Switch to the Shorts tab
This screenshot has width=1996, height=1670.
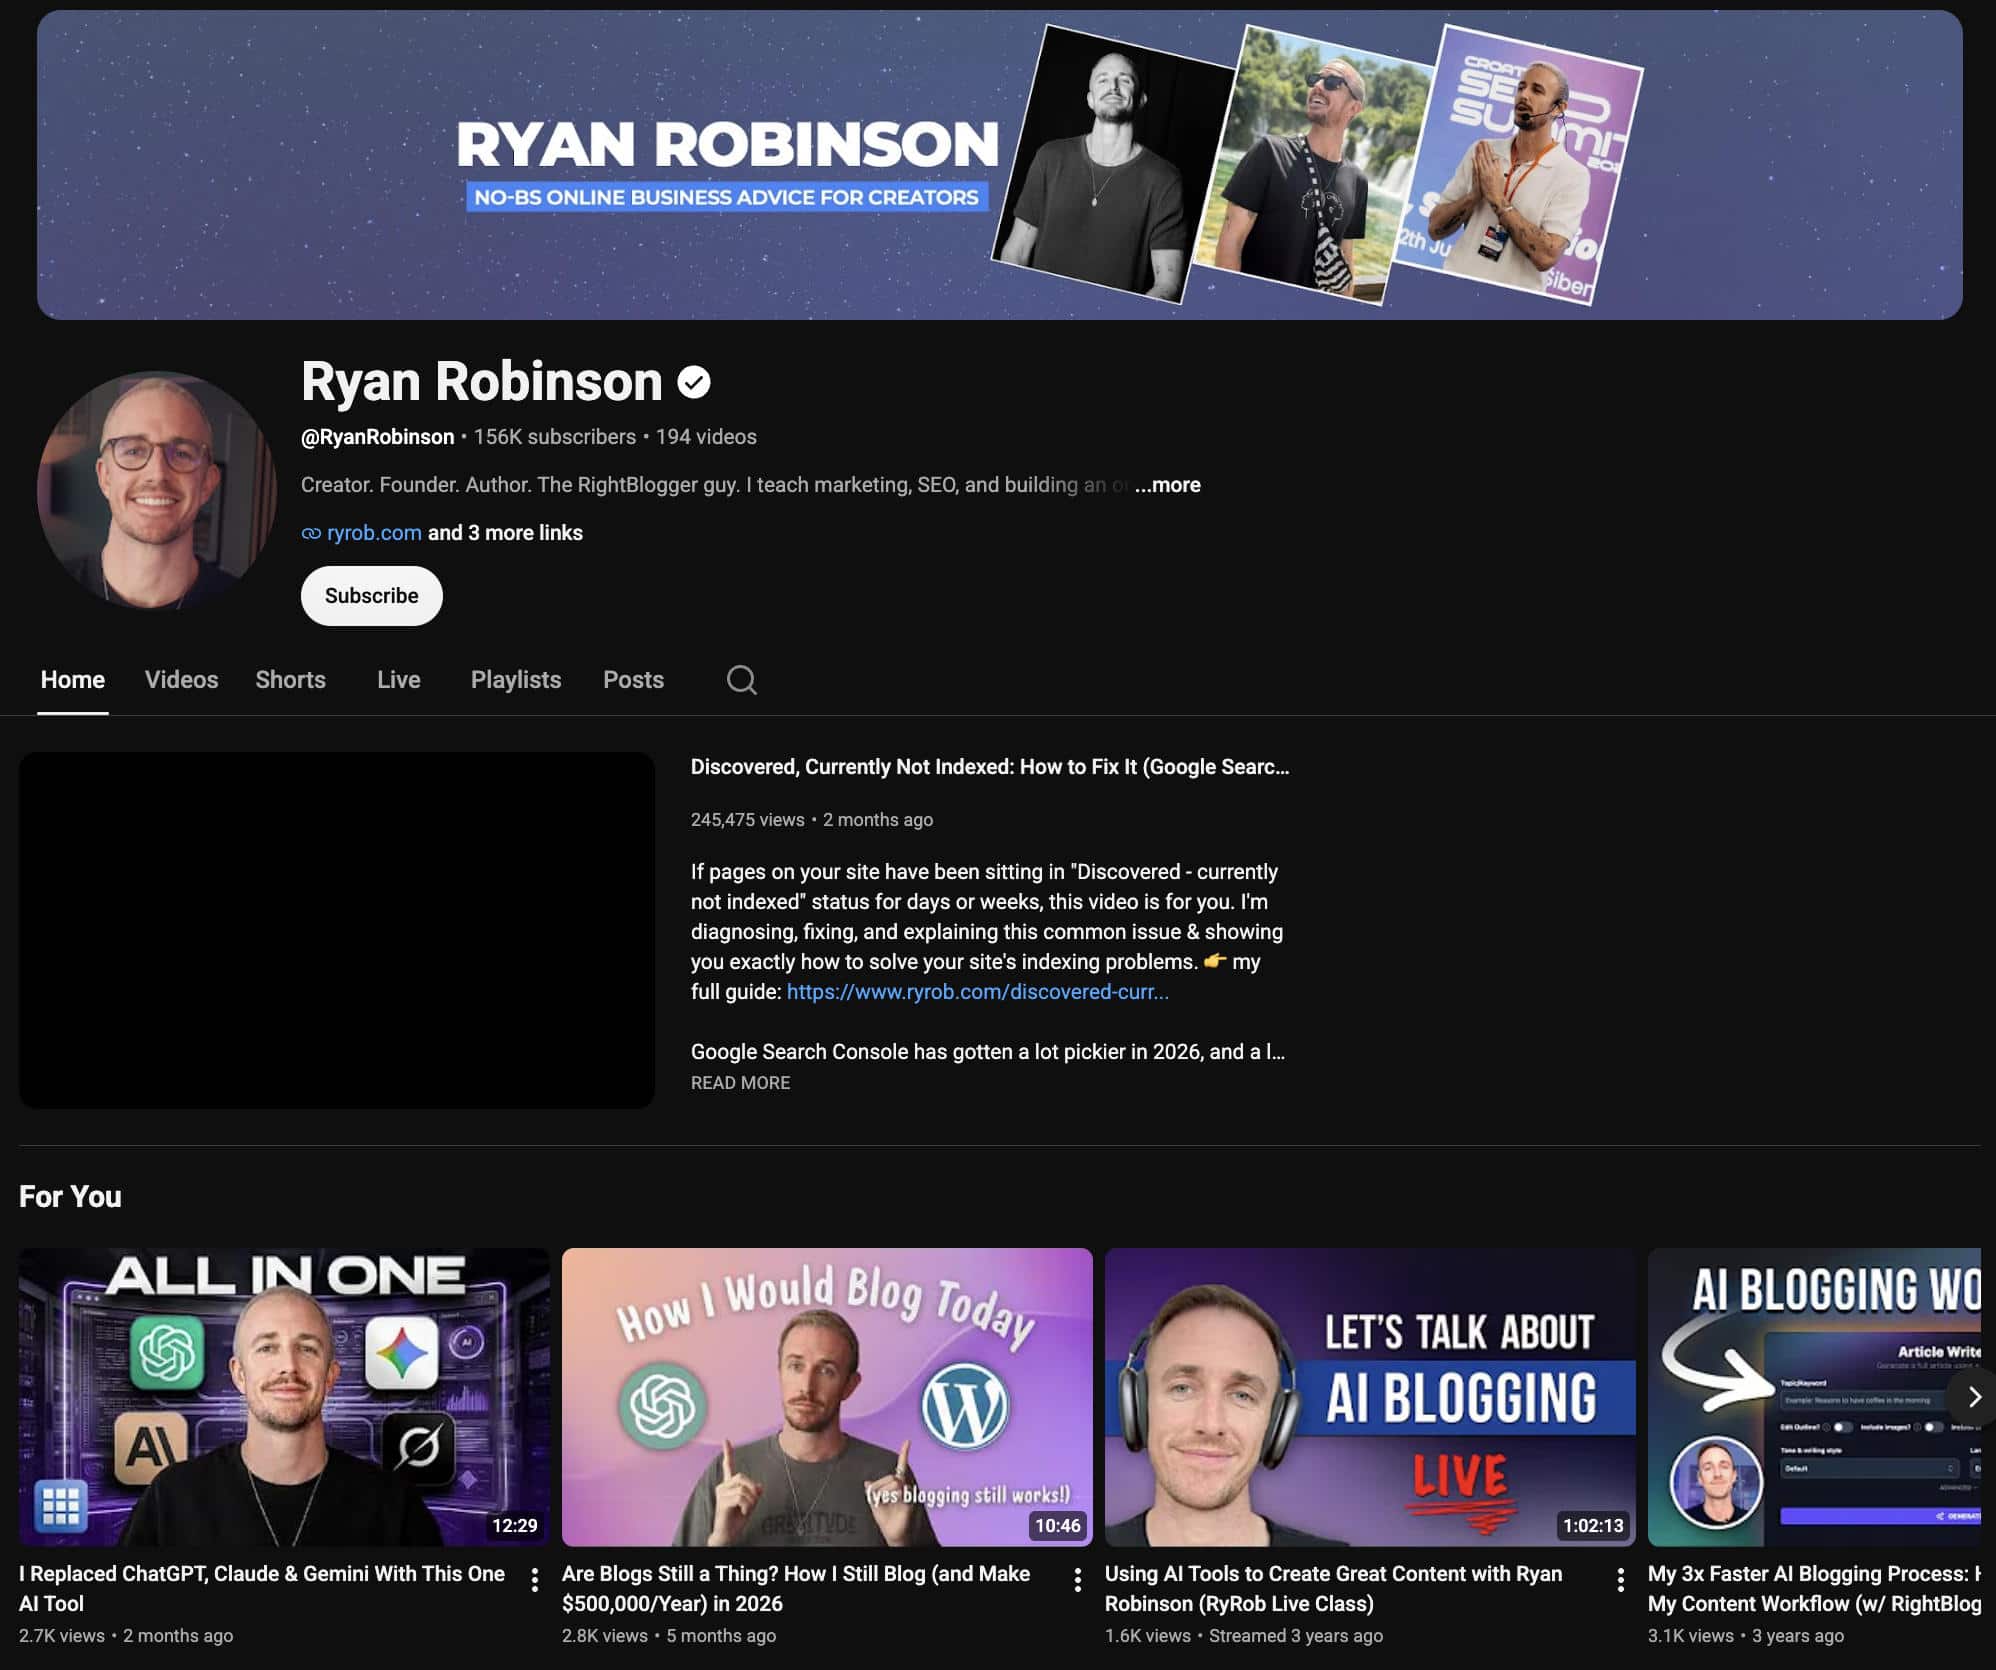point(290,680)
